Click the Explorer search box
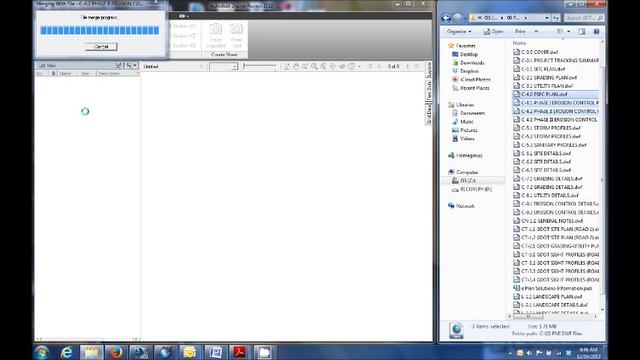 tap(584, 18)
